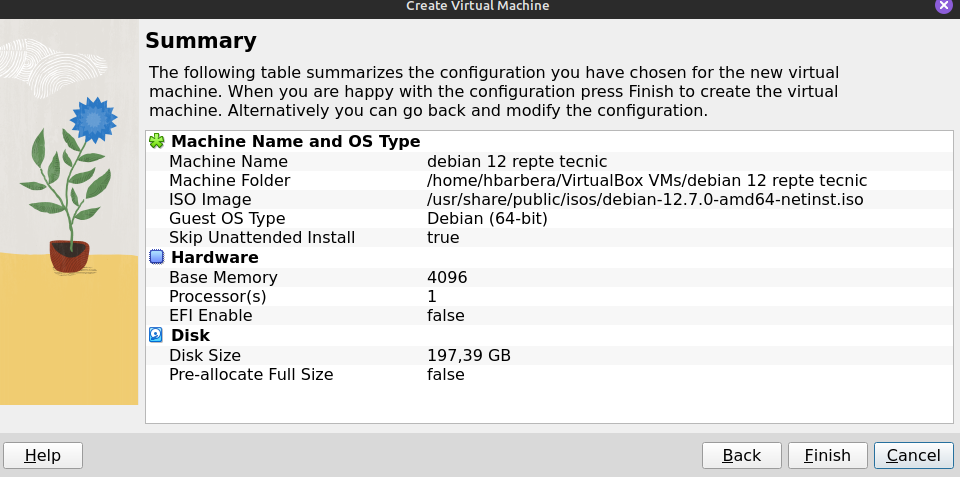Select the Skip Unattended Install row label
This screenshot has height=477, width=960.
pos(262,238)
